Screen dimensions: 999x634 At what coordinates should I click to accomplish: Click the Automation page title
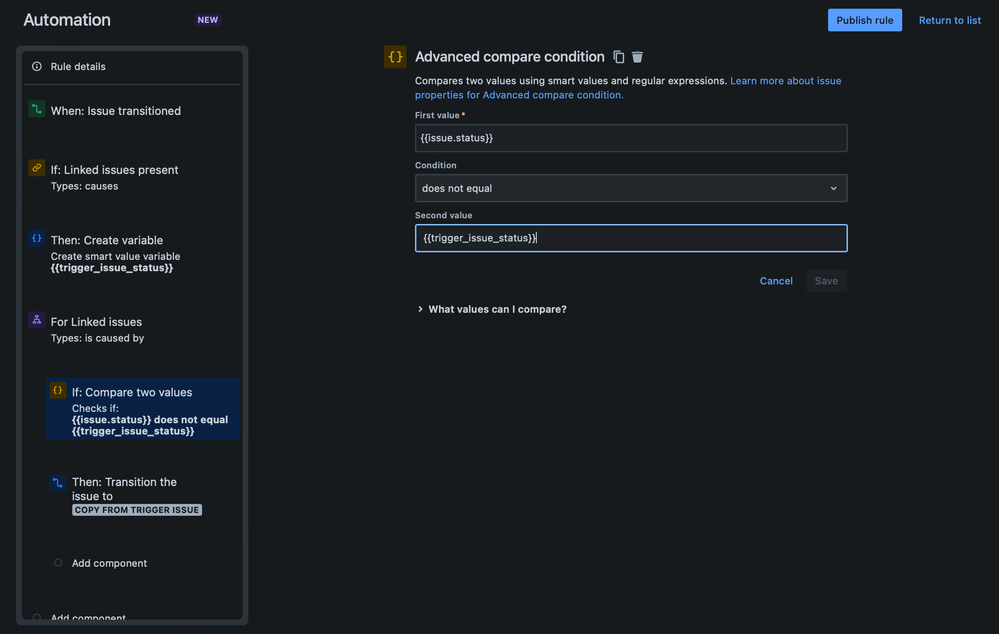click(x=67, y=20)
